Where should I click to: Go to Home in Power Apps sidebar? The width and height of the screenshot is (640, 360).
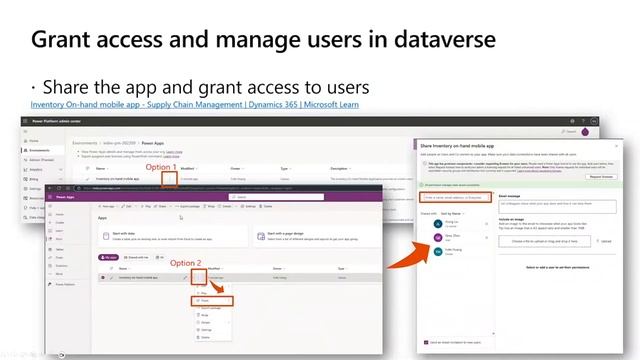[x=57, y=214]
